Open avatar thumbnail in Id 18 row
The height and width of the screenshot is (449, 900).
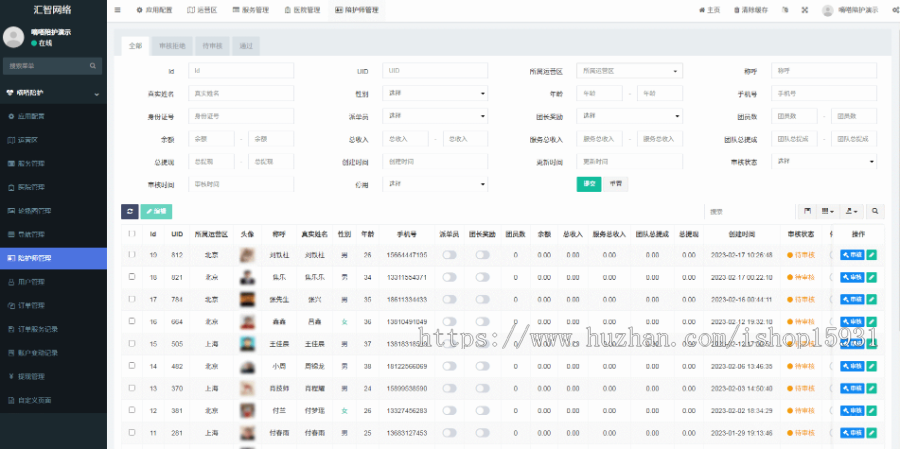point(247,277)
